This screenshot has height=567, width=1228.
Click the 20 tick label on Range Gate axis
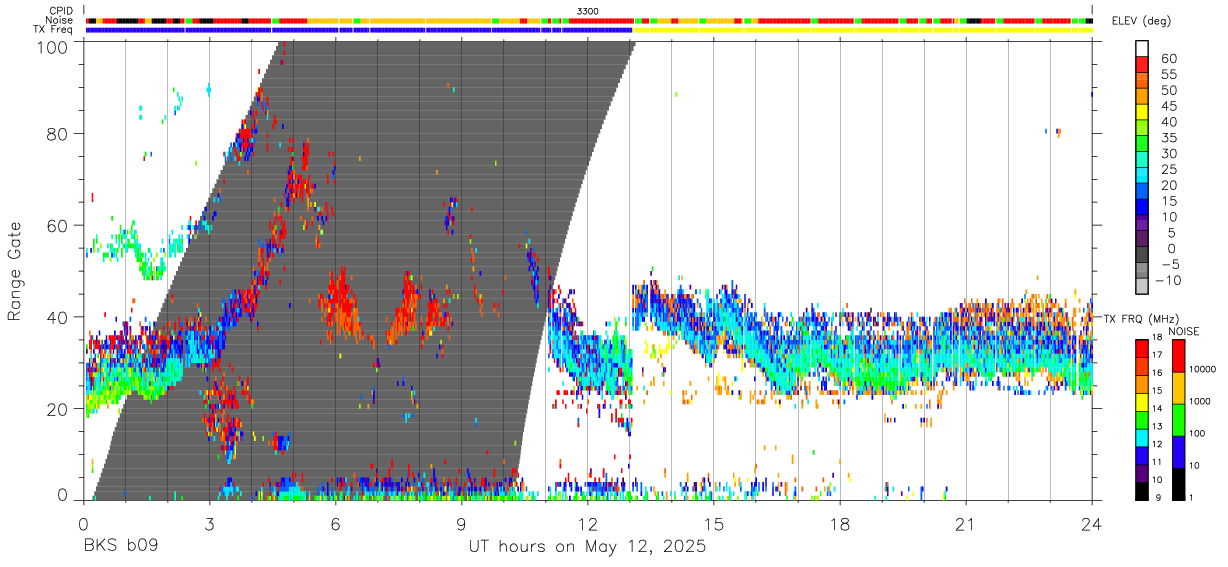tap(58, 408)
